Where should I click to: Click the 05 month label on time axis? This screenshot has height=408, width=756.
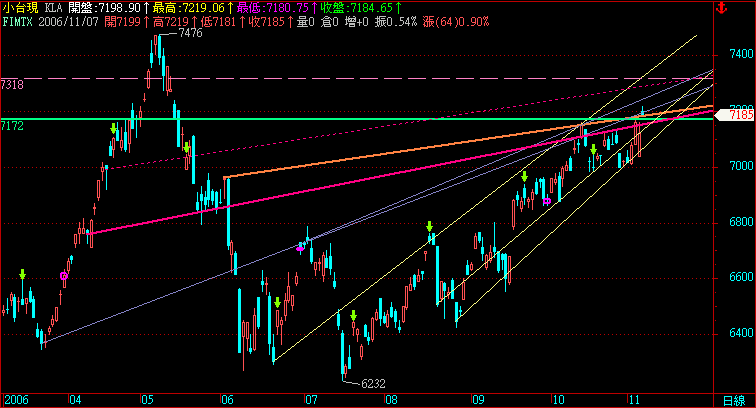pos(146,398)
